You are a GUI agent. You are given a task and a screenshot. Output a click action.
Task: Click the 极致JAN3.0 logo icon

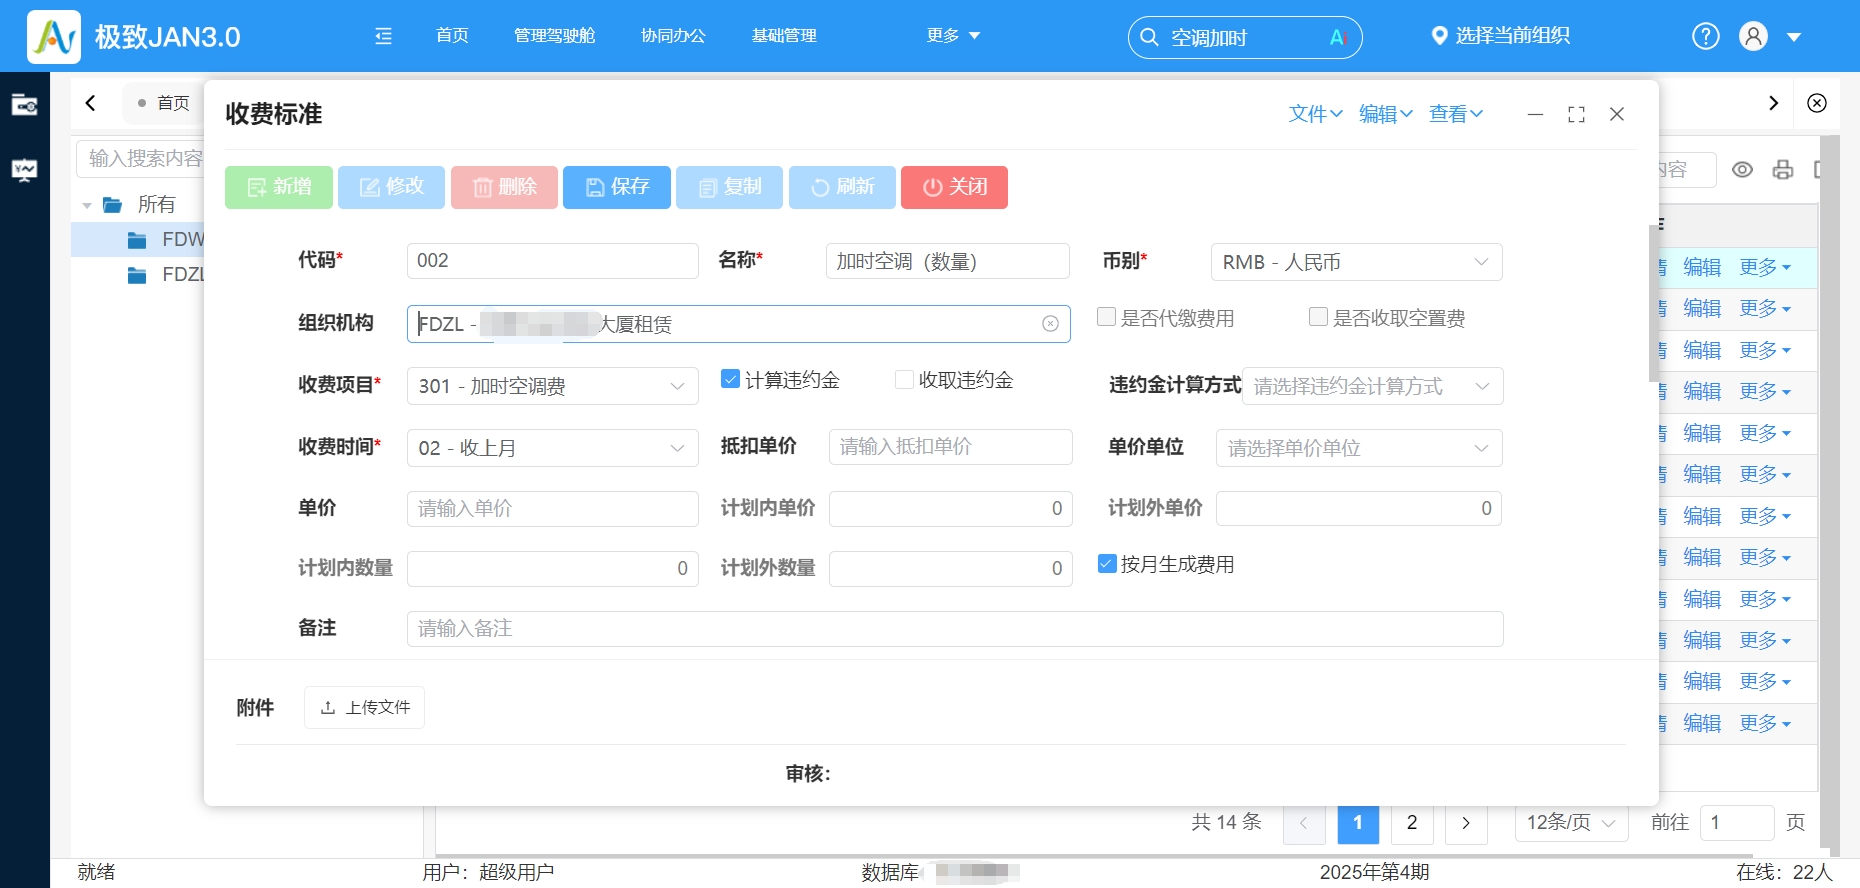pos(54,37)
